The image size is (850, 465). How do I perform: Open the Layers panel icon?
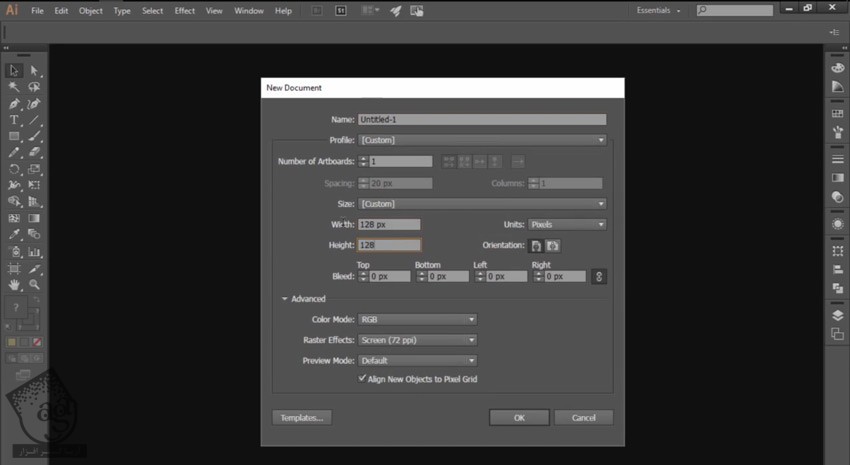click(x=838, y=315)
